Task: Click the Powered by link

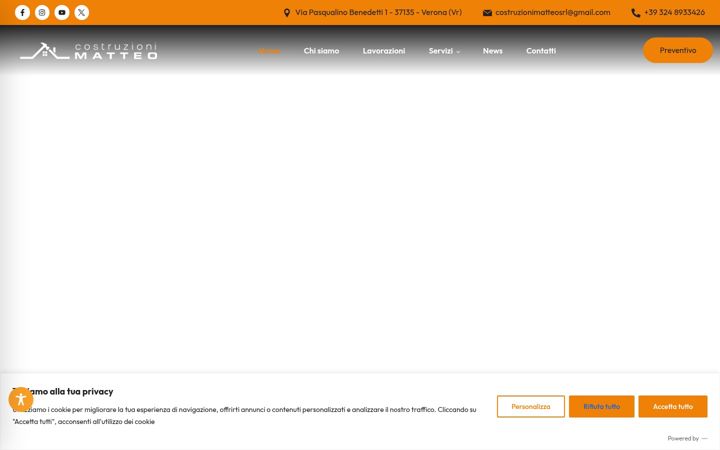Action: 687,439
